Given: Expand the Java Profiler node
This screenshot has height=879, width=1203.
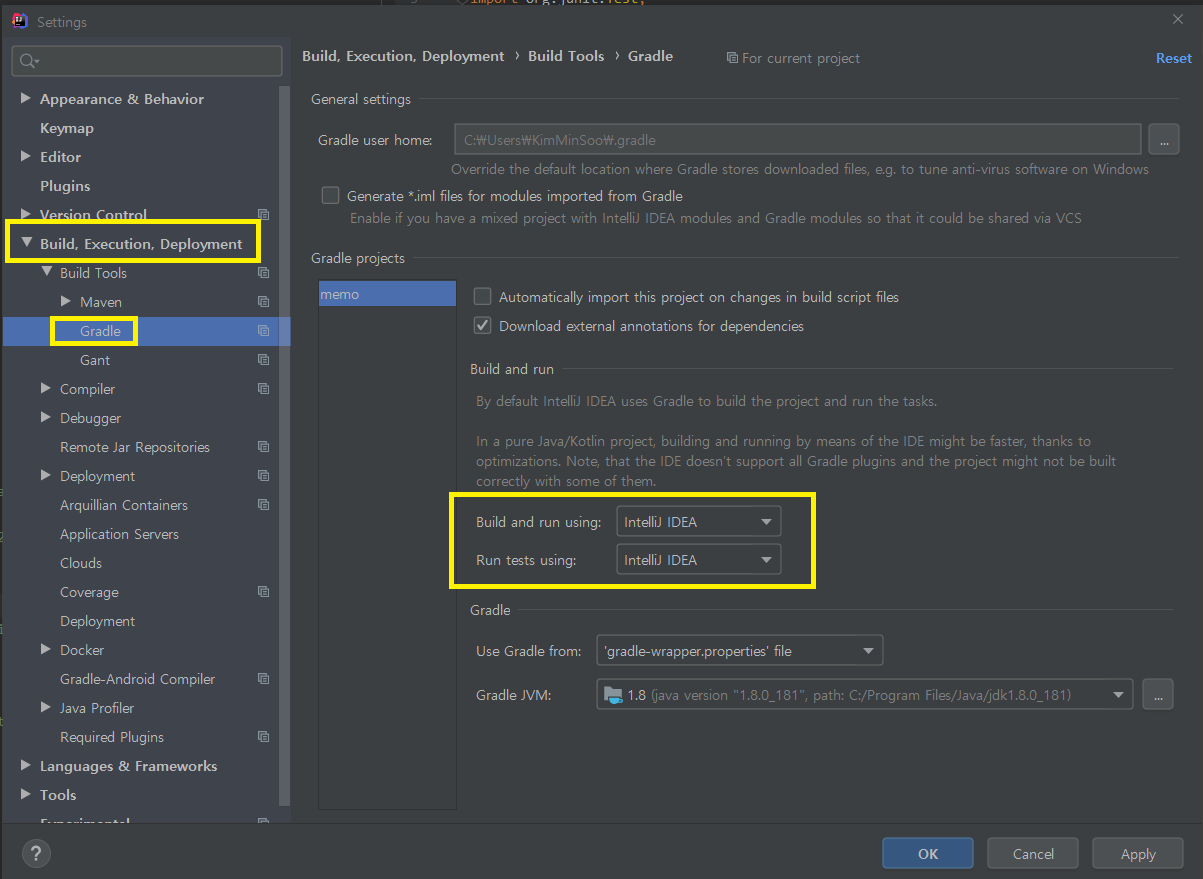Looking at the screenshot, I should (46, 708).
